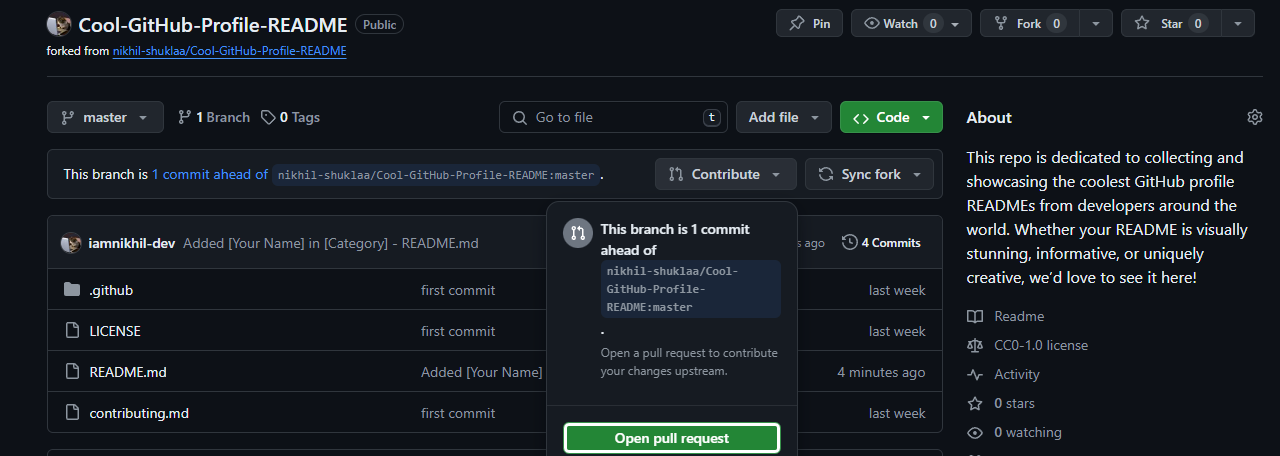This screenshot has width=1280, height=456.
Task: Click the Sync fork button
Action: [869, 174]
